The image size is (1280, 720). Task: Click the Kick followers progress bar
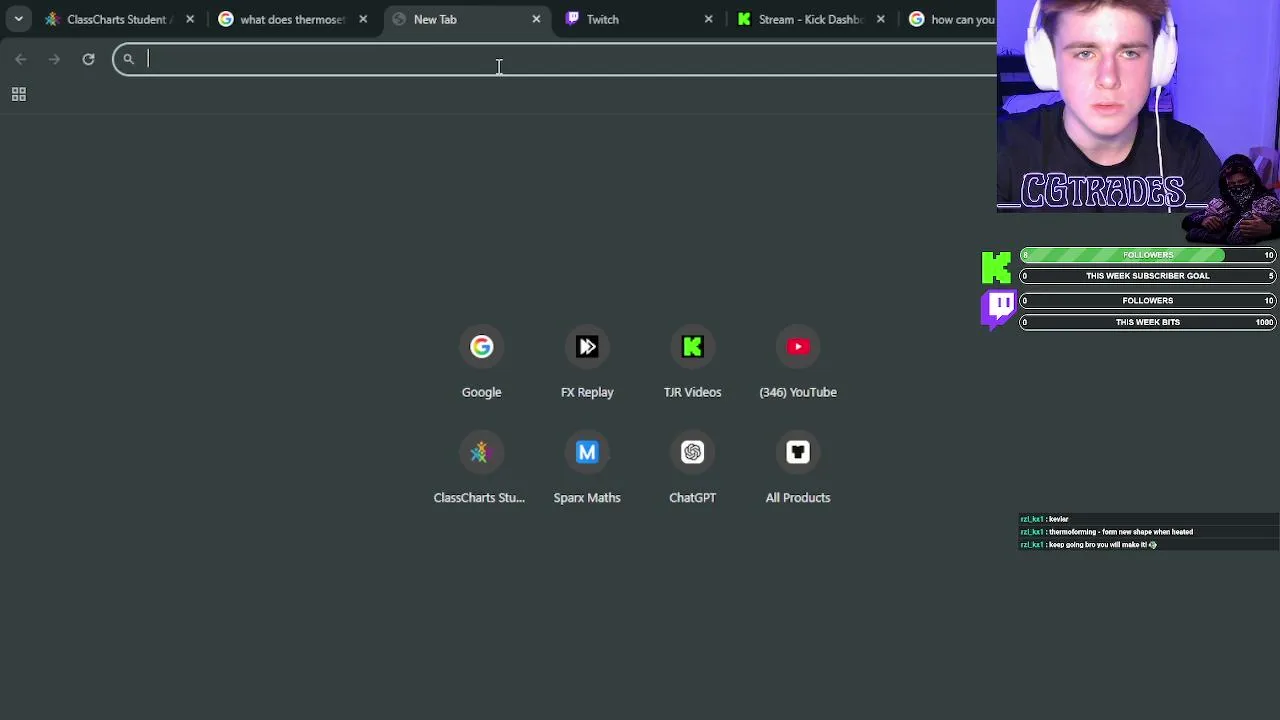click(x=1148, y=255)
